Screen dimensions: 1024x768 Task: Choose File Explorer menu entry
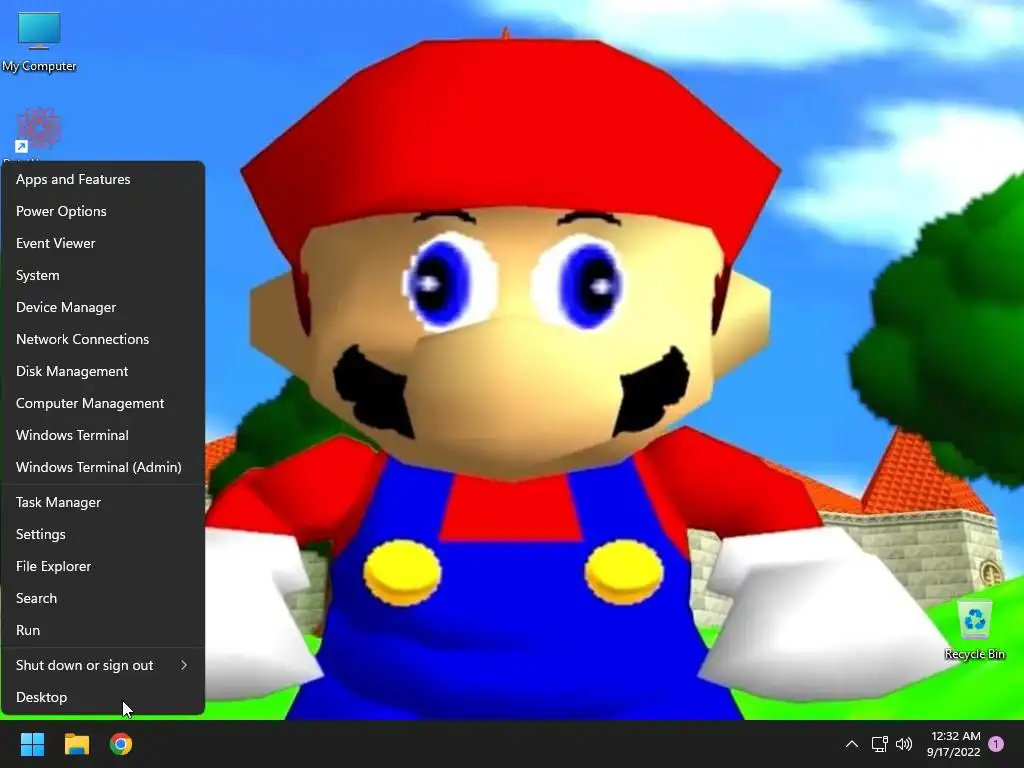(103, 566)
